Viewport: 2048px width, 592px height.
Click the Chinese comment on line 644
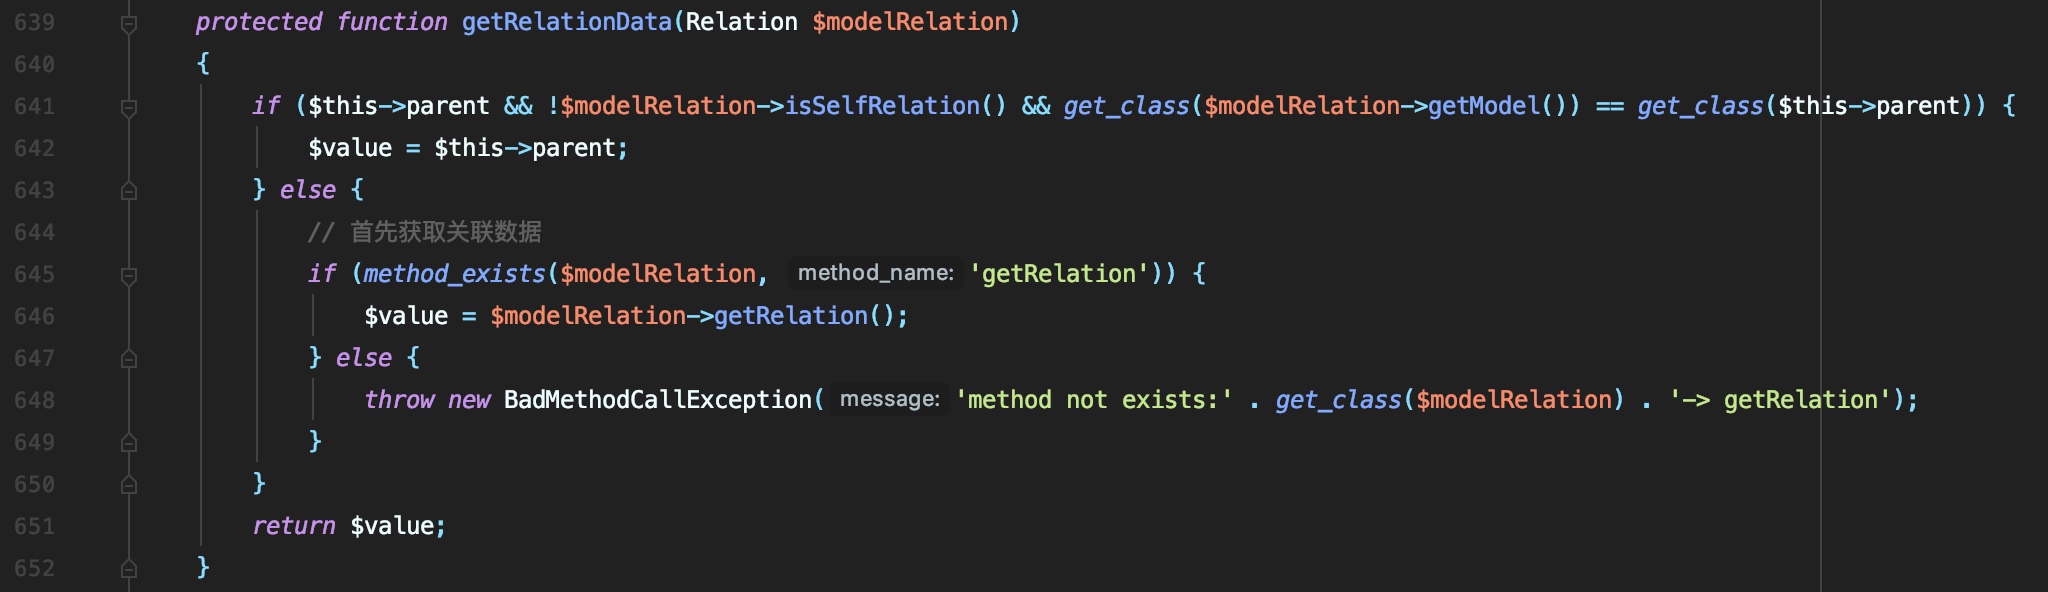[x=425, y=232]
